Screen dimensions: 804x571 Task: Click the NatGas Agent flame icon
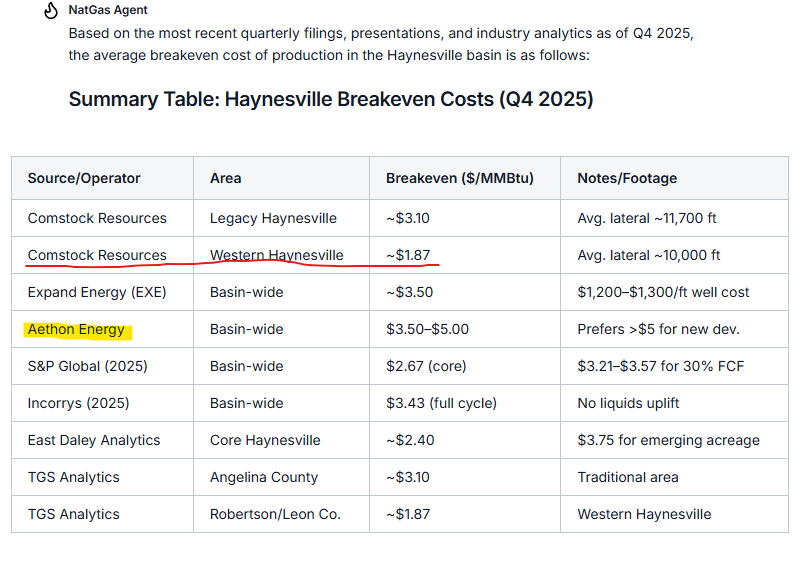point(51,10)
